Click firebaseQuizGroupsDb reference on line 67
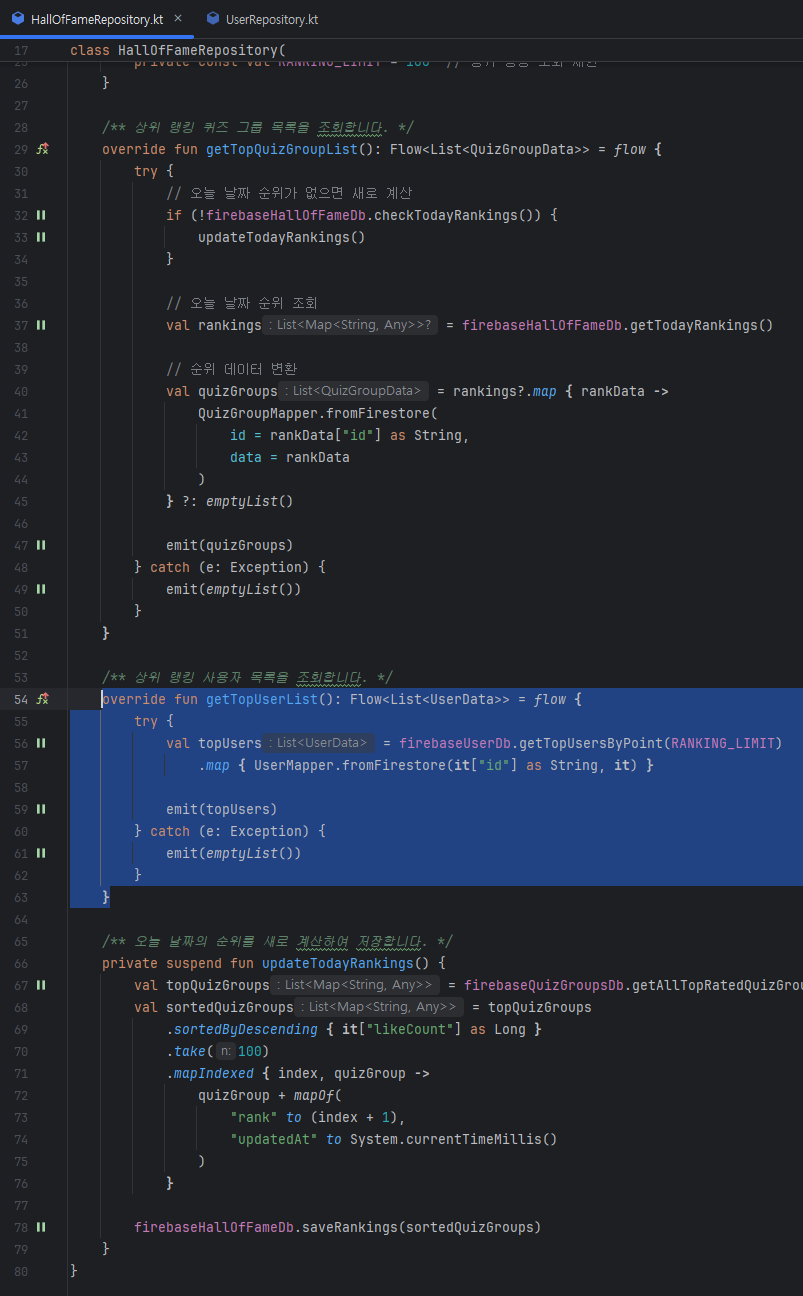Viewport: 803px width, 1296px height. (542, 985)
